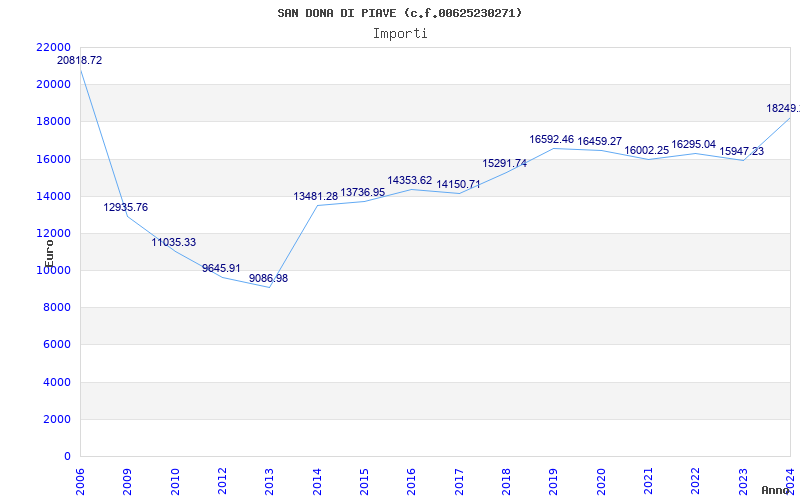Click the 2019 x-axis year label
This screenshot has width=800, height=500.
click(554, 481)
